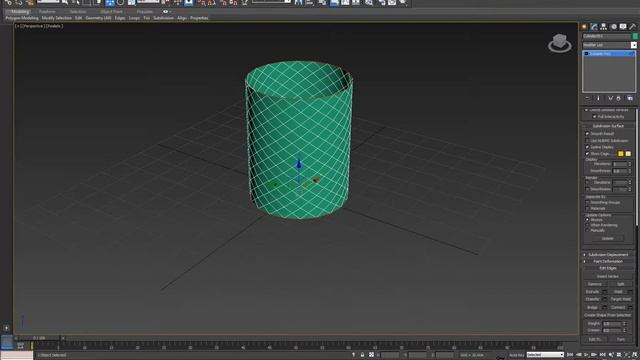
Task: Open the Geometry (All) ribbon panel
Action: coord(98,18)
